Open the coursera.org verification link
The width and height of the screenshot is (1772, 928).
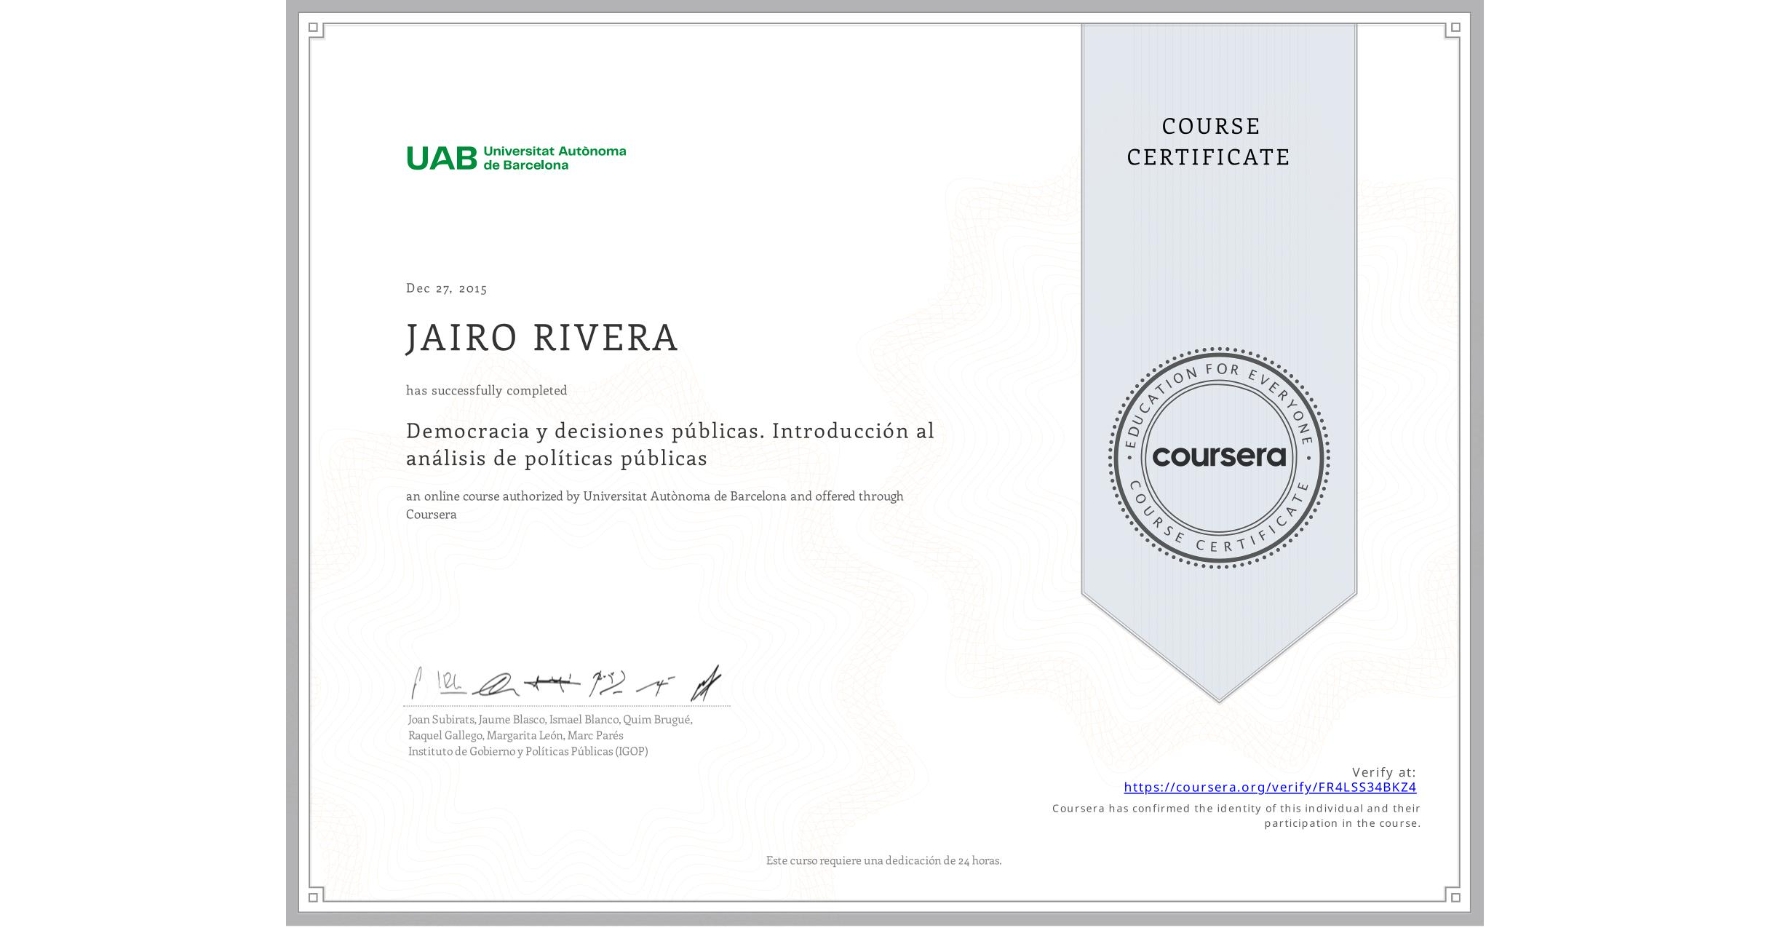pos(1269,787)
